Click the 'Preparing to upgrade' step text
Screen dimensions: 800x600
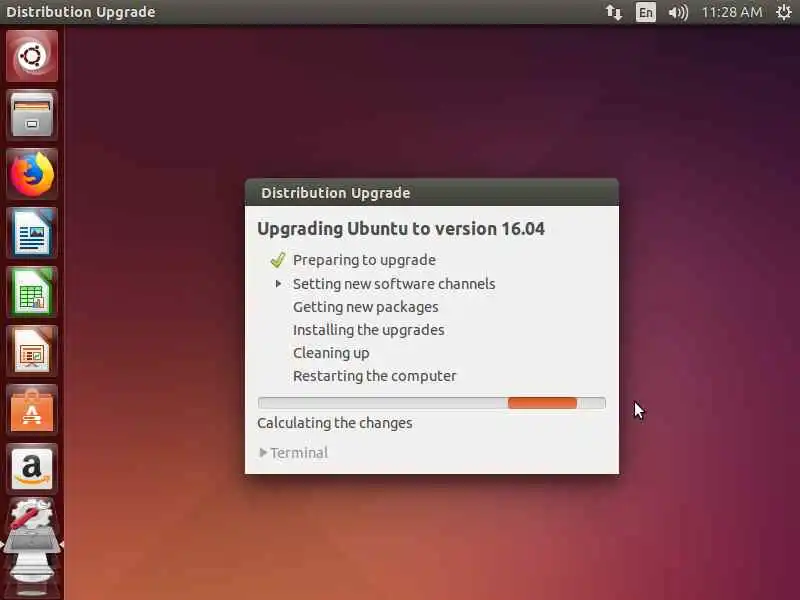tap(364, 260)
